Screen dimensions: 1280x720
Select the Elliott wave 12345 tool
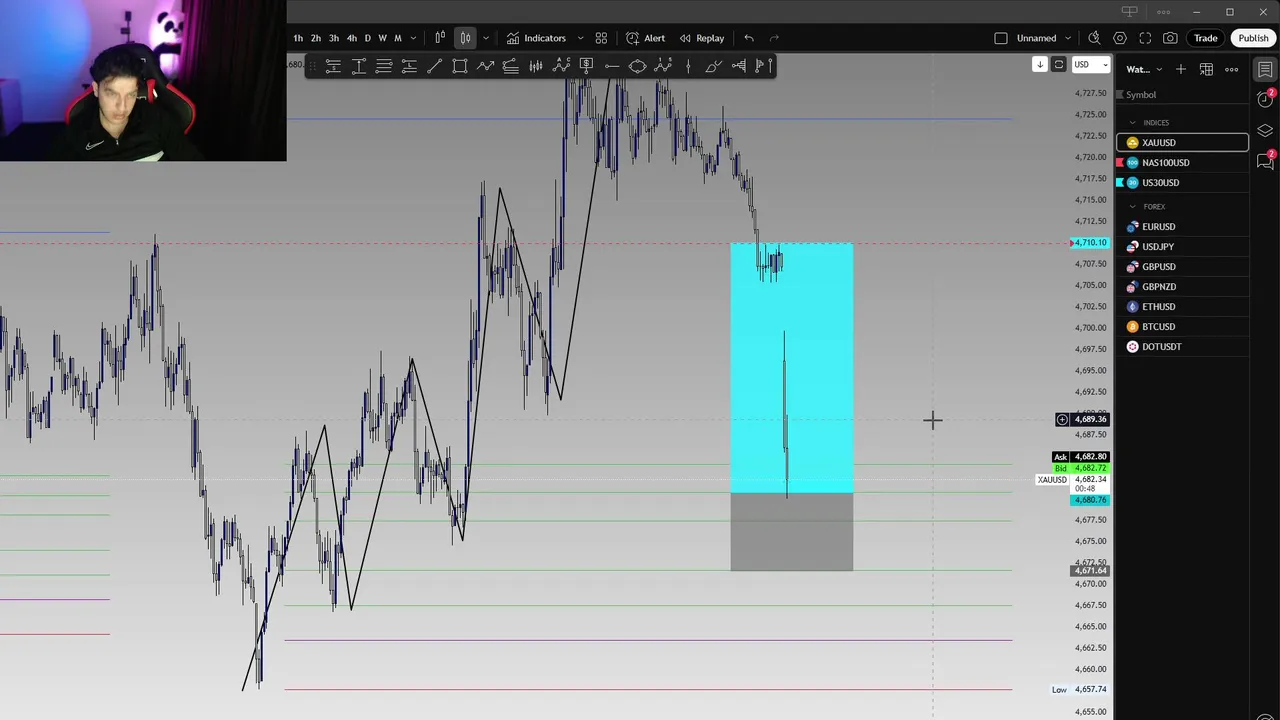click(x=663, y=66)
